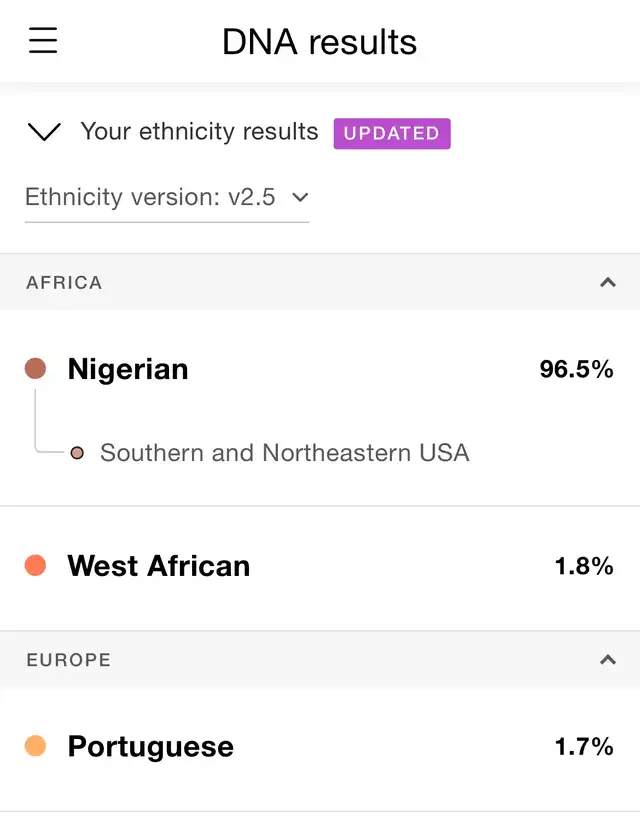This screenshot has height=833, width=640.
Task: Click the Portuguese light orange dot
Action: [36, 746]
